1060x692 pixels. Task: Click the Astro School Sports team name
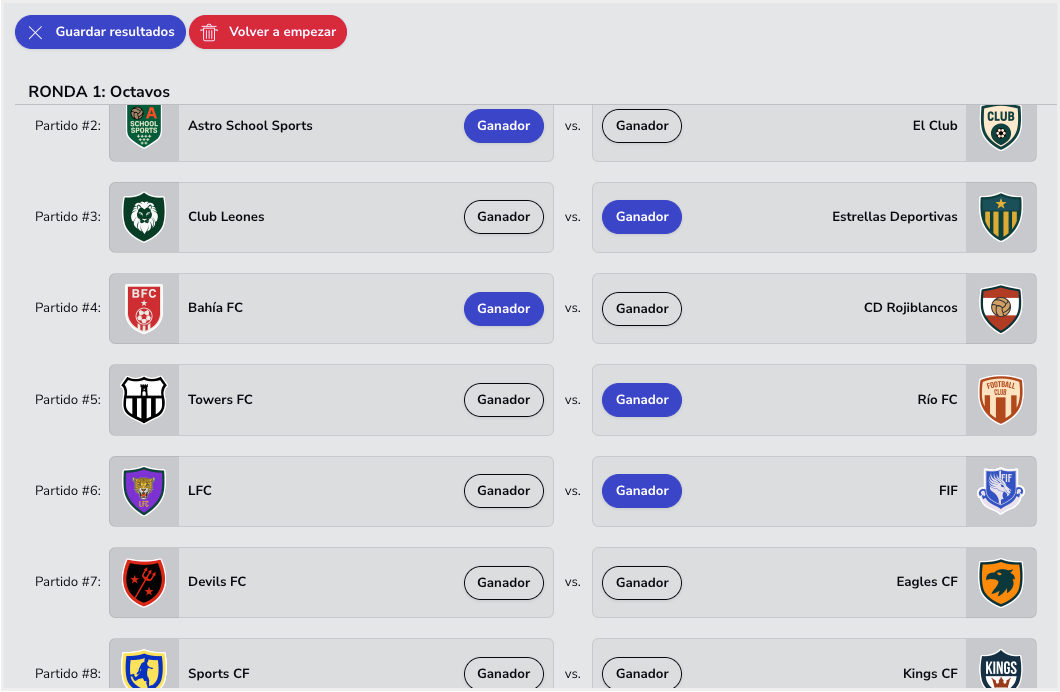tap(250, 126)
